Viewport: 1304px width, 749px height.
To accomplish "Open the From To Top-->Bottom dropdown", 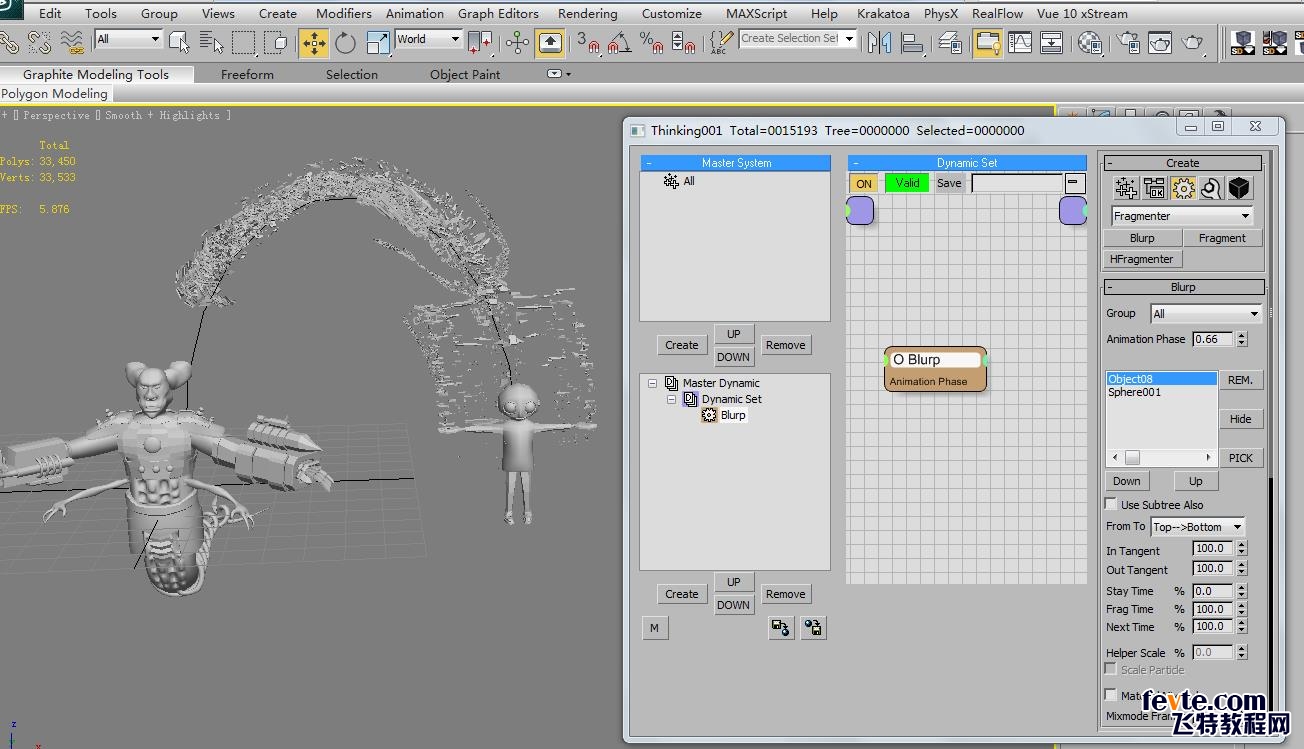I will click(1198, 527).
